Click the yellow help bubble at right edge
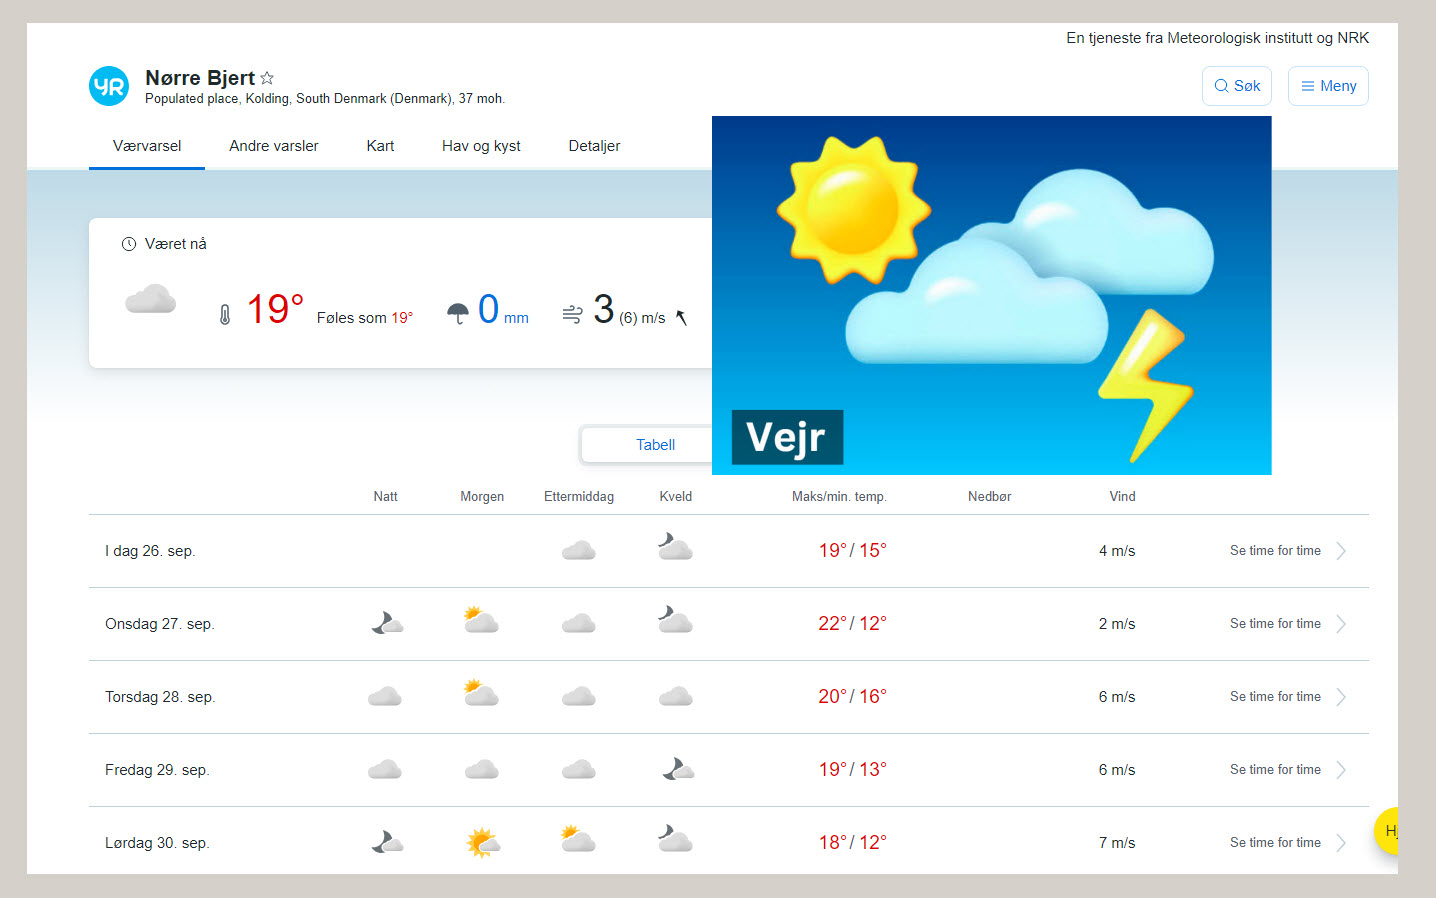The height and width of the screenshot is (898, 1436). [1386, 831]
